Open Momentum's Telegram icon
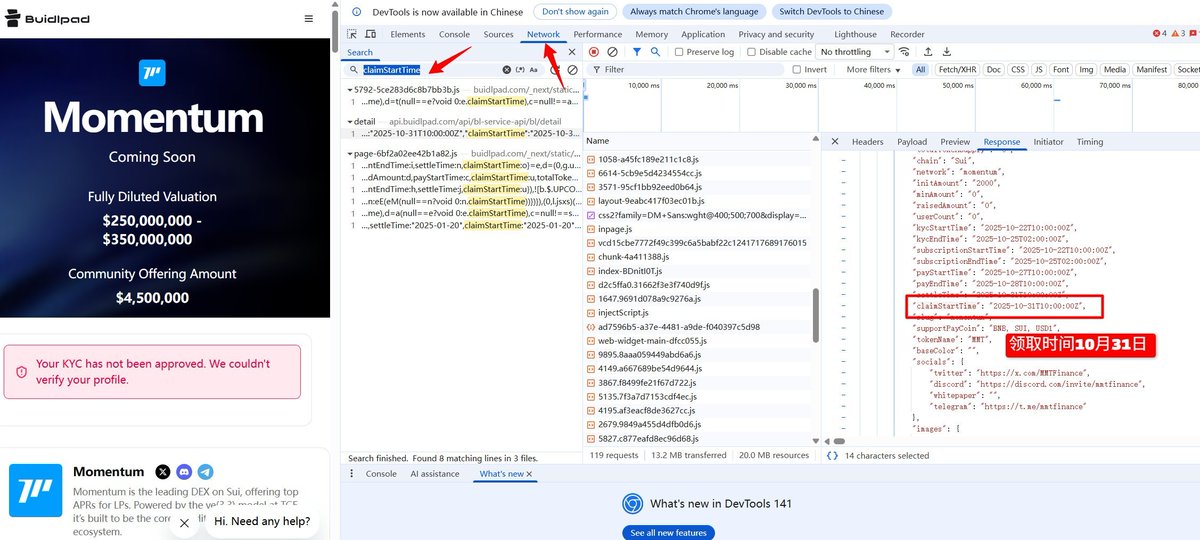Screen dimensions: 1200x540 click(x=205, y=471)
